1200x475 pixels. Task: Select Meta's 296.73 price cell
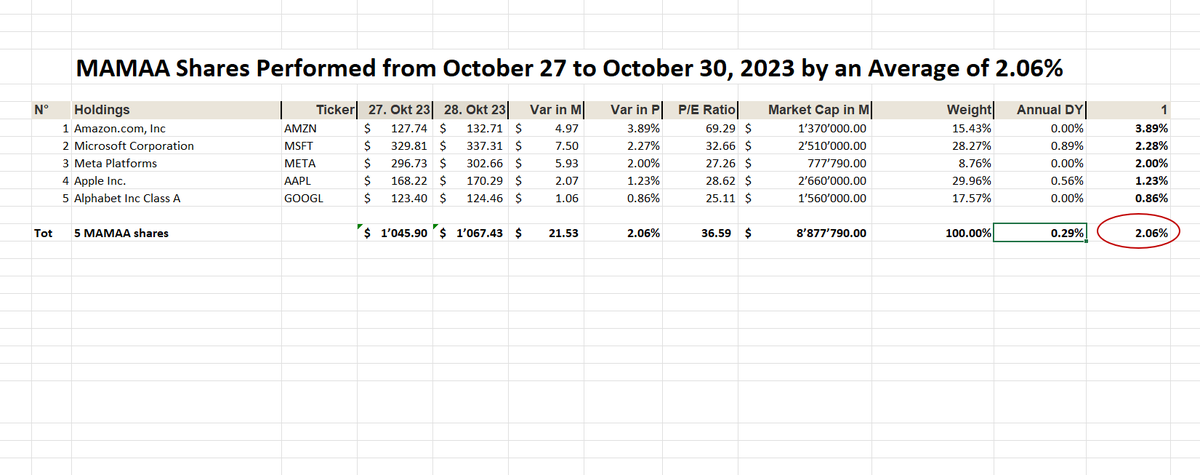pos(397,162)
